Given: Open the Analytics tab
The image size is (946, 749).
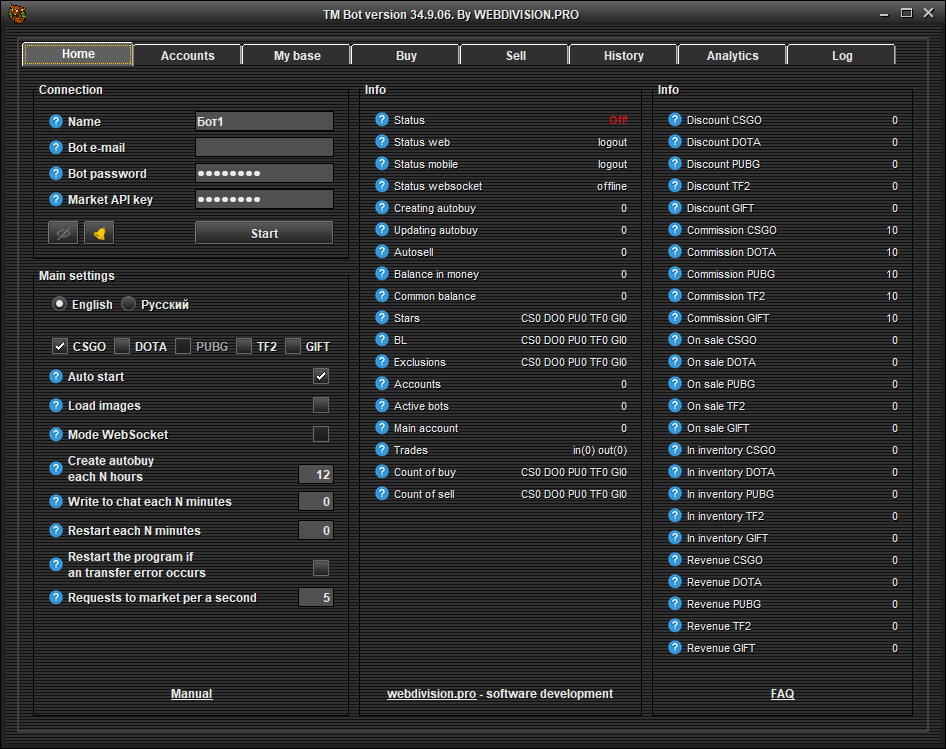Looking at the screenshot, I should click(x=732, y=56).
